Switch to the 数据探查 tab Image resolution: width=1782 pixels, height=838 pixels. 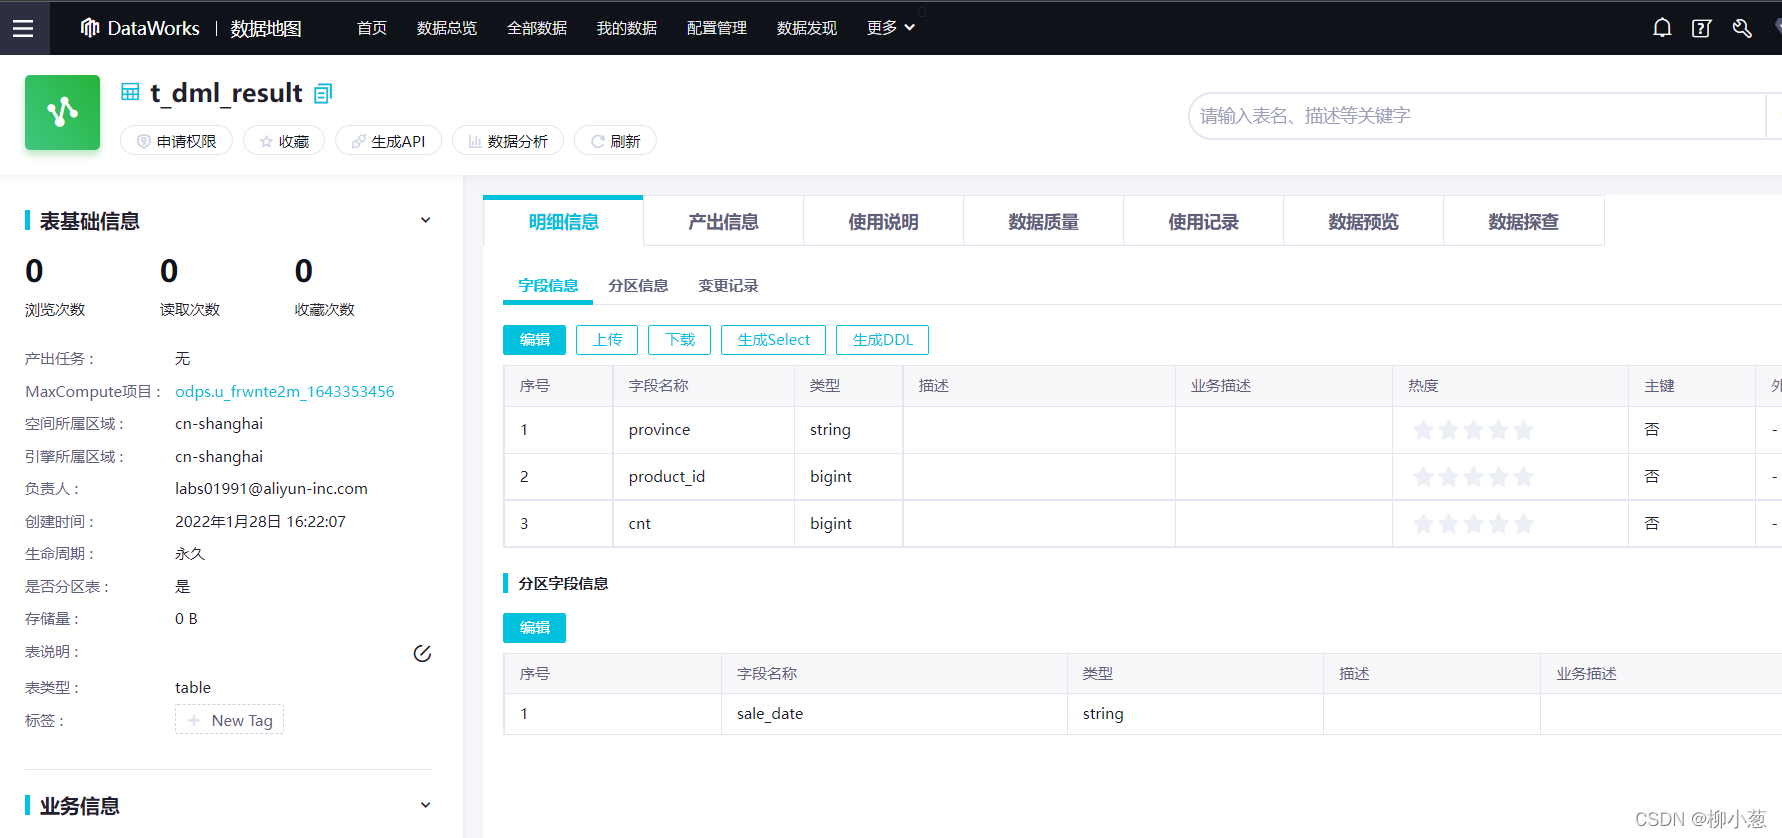coord(1523,221)
